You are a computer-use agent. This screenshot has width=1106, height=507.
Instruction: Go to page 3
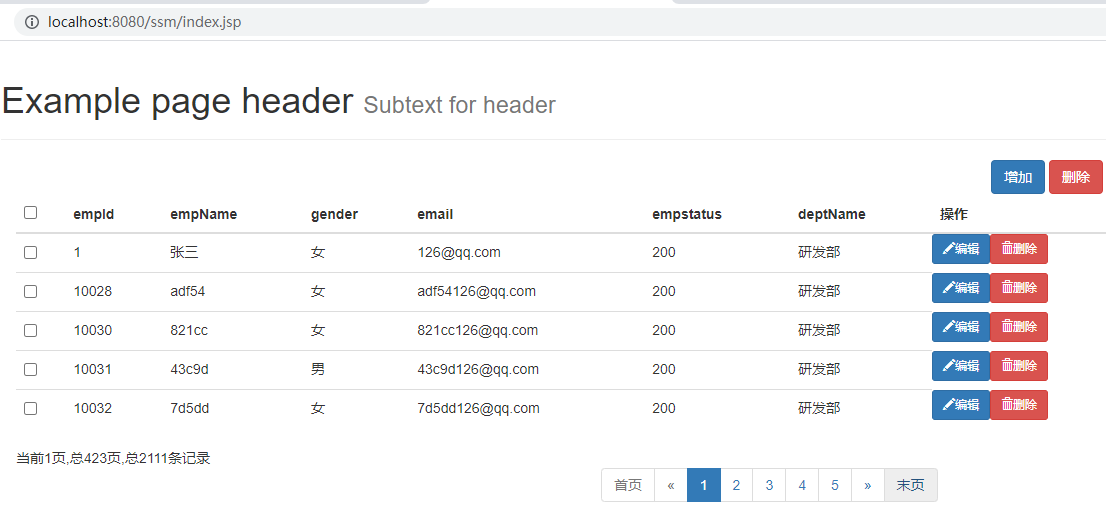(x=769, y=485)
